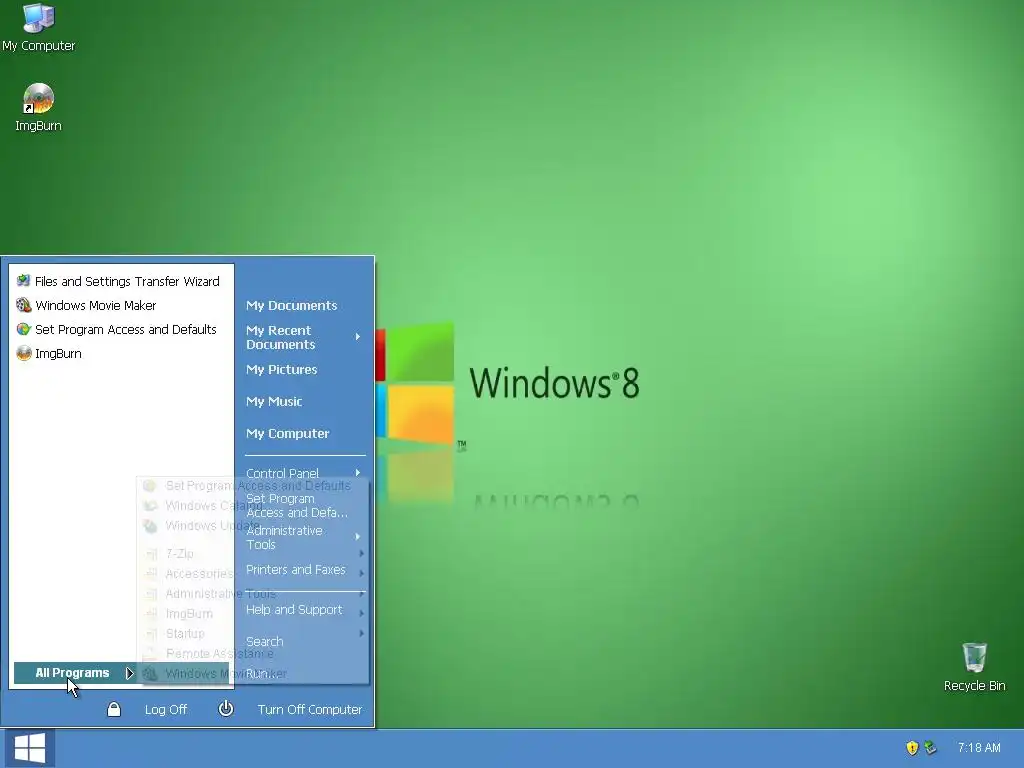Select the Recycle Bin desktop icon
Viewport: 1024px width, 768px height.
coord(974,667)
